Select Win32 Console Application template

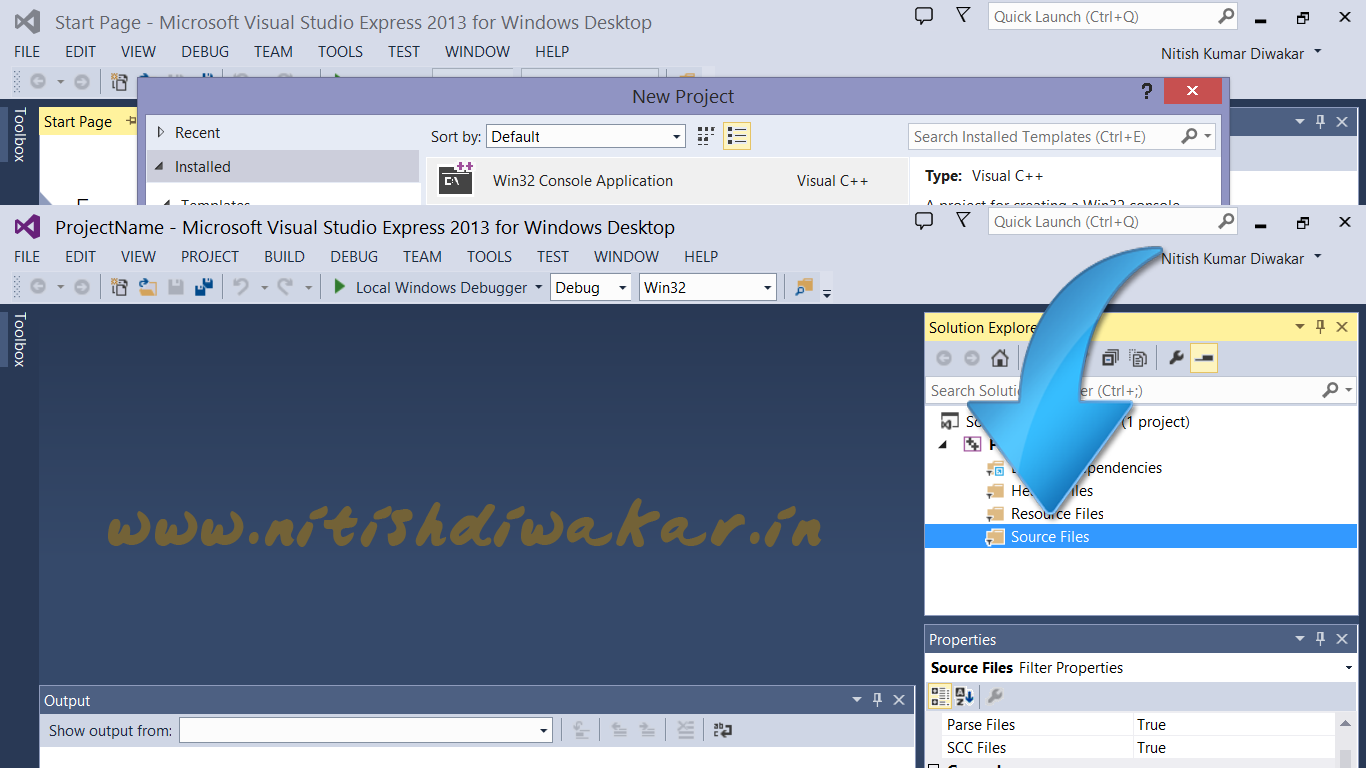pos(667,181)
